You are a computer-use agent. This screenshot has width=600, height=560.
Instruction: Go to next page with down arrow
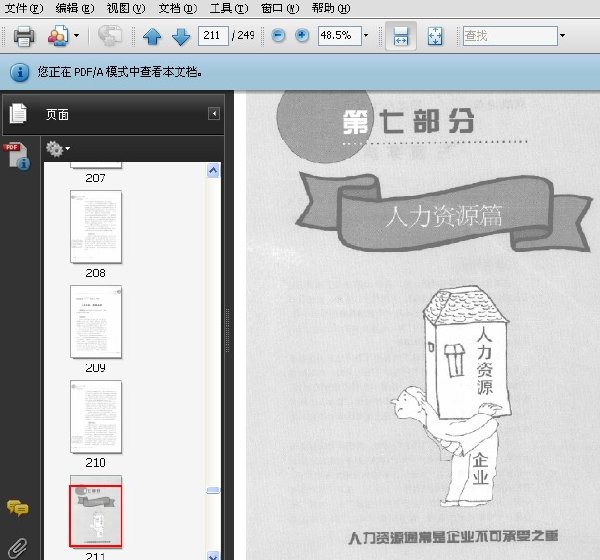[x=181, y=37]
